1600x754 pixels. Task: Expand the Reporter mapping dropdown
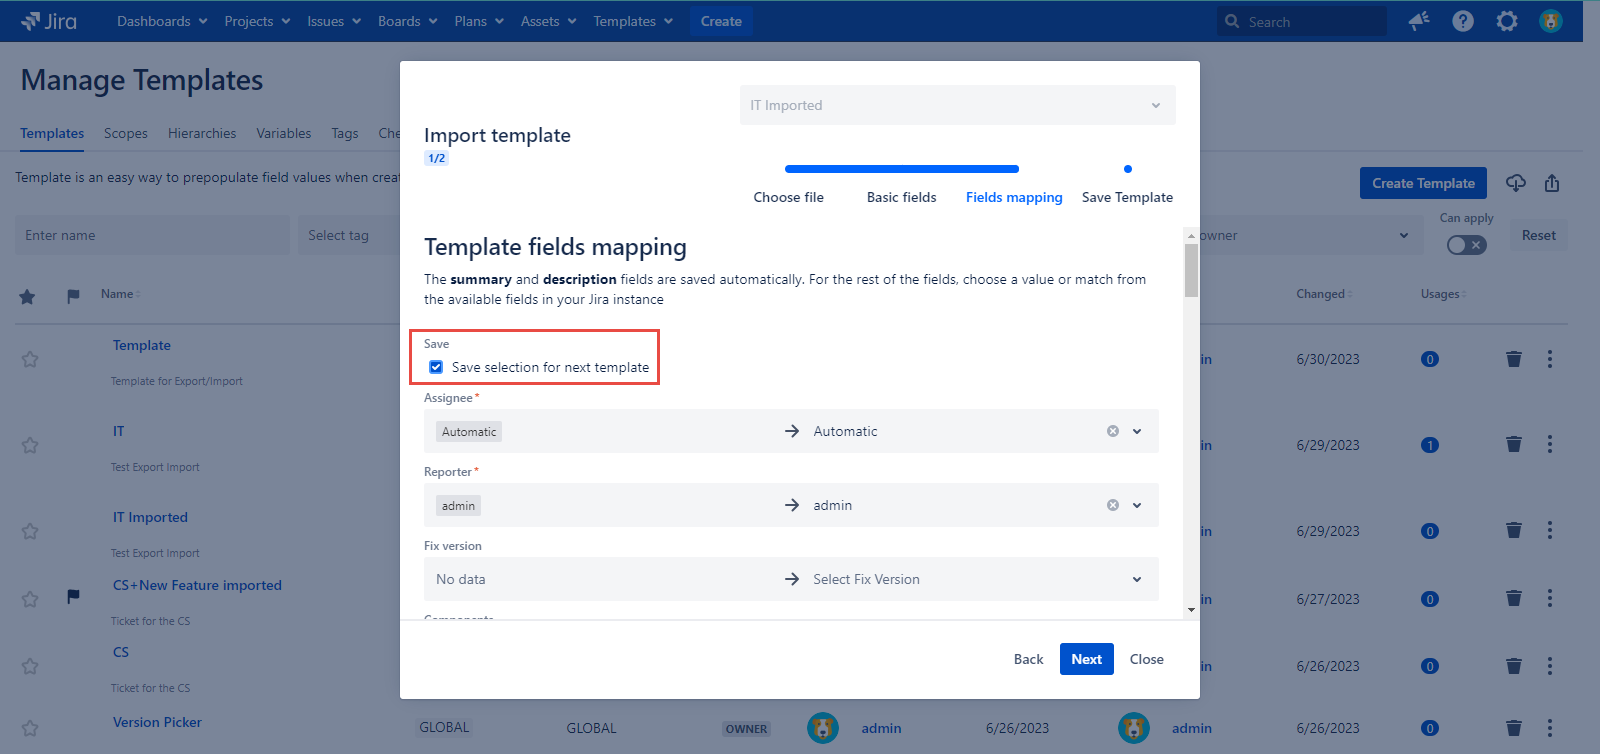pos(1137,505)
